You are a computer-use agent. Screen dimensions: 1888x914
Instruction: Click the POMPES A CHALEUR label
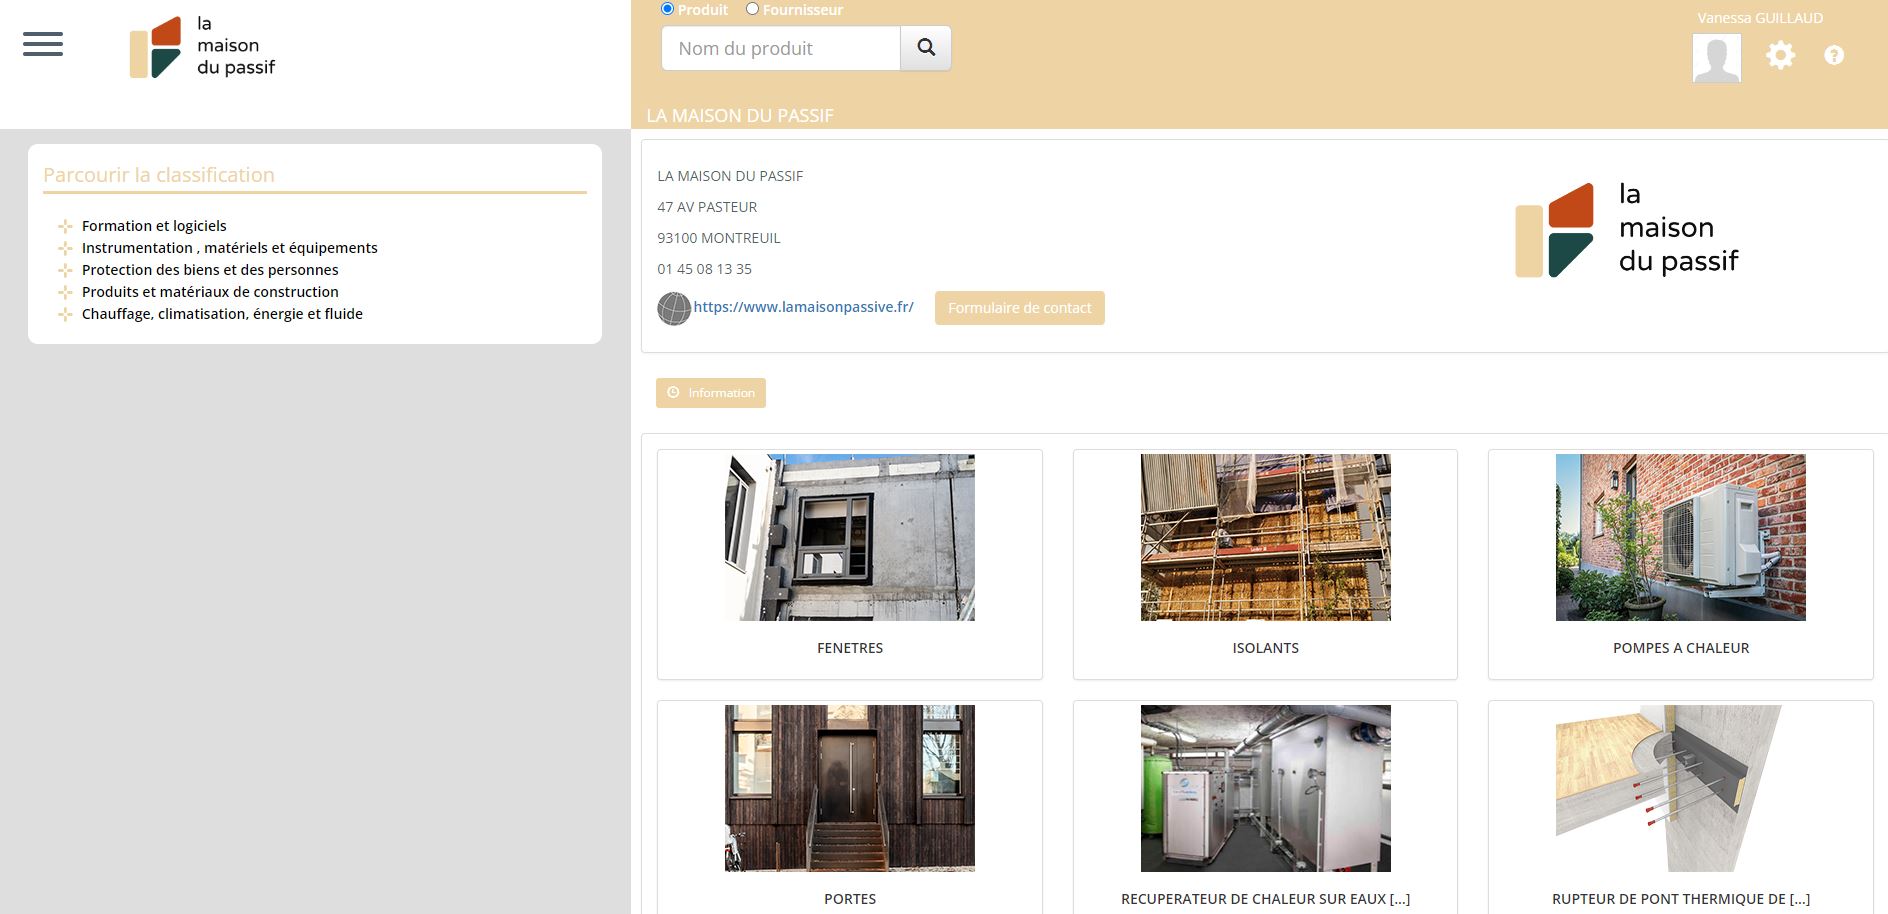coord(1681,648)
